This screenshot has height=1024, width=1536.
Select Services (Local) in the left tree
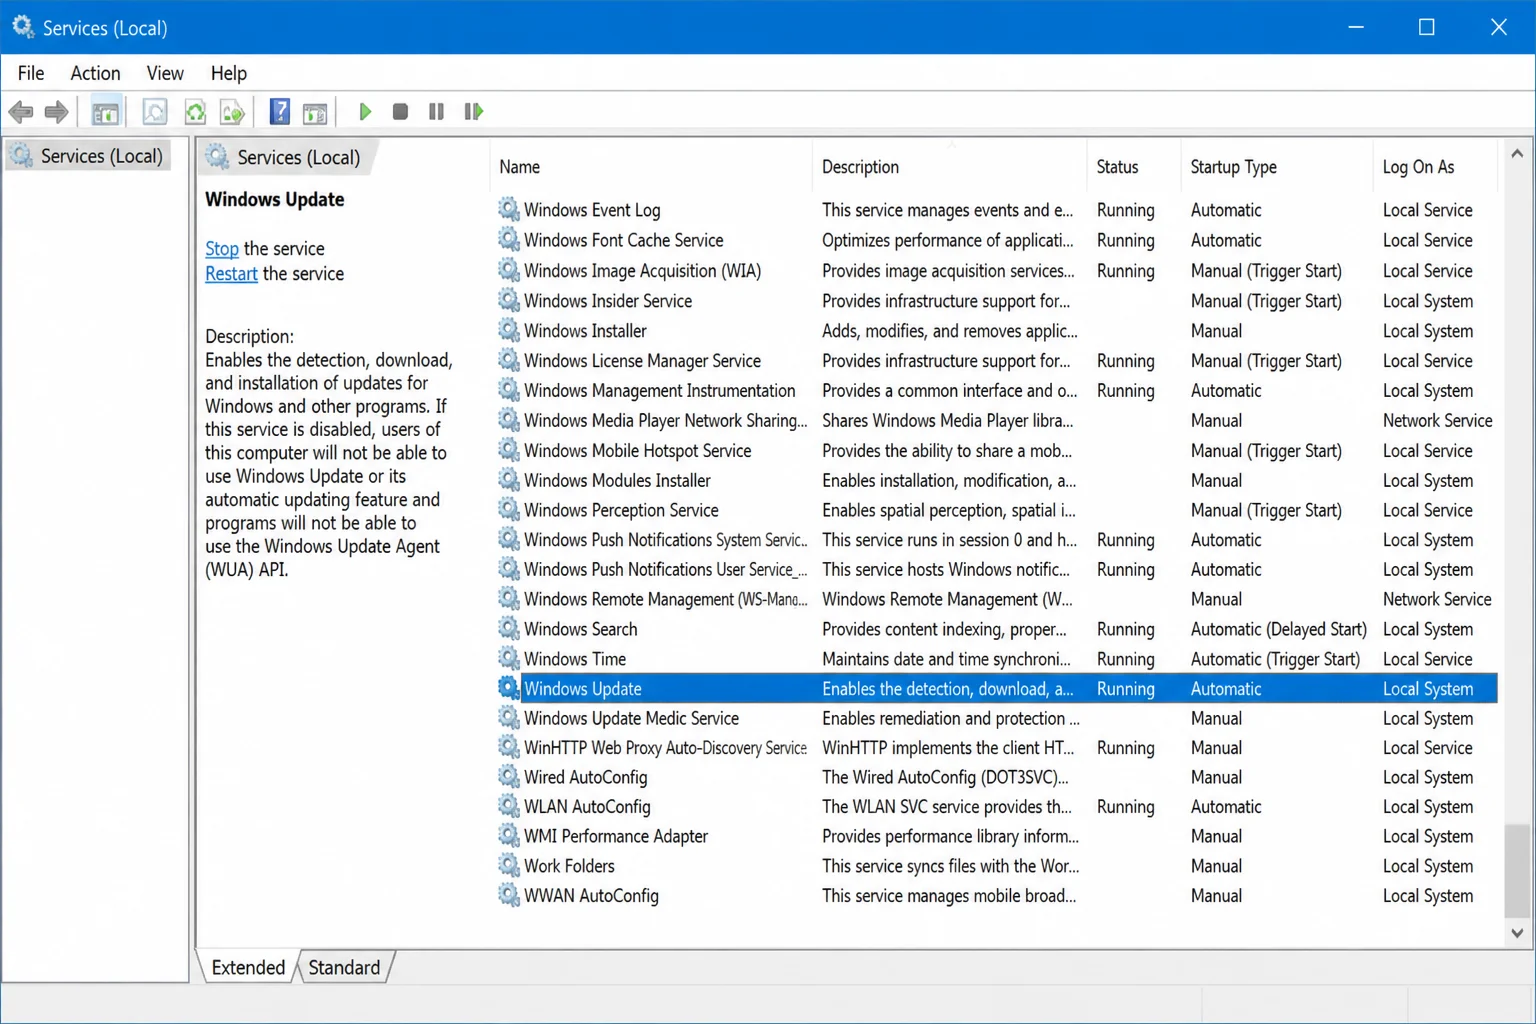point(88,156)
